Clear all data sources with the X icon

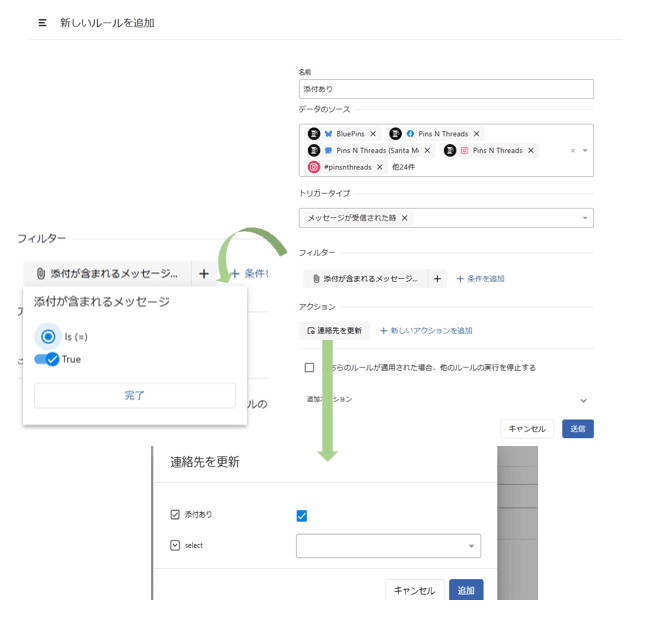(x=573, y=151)
